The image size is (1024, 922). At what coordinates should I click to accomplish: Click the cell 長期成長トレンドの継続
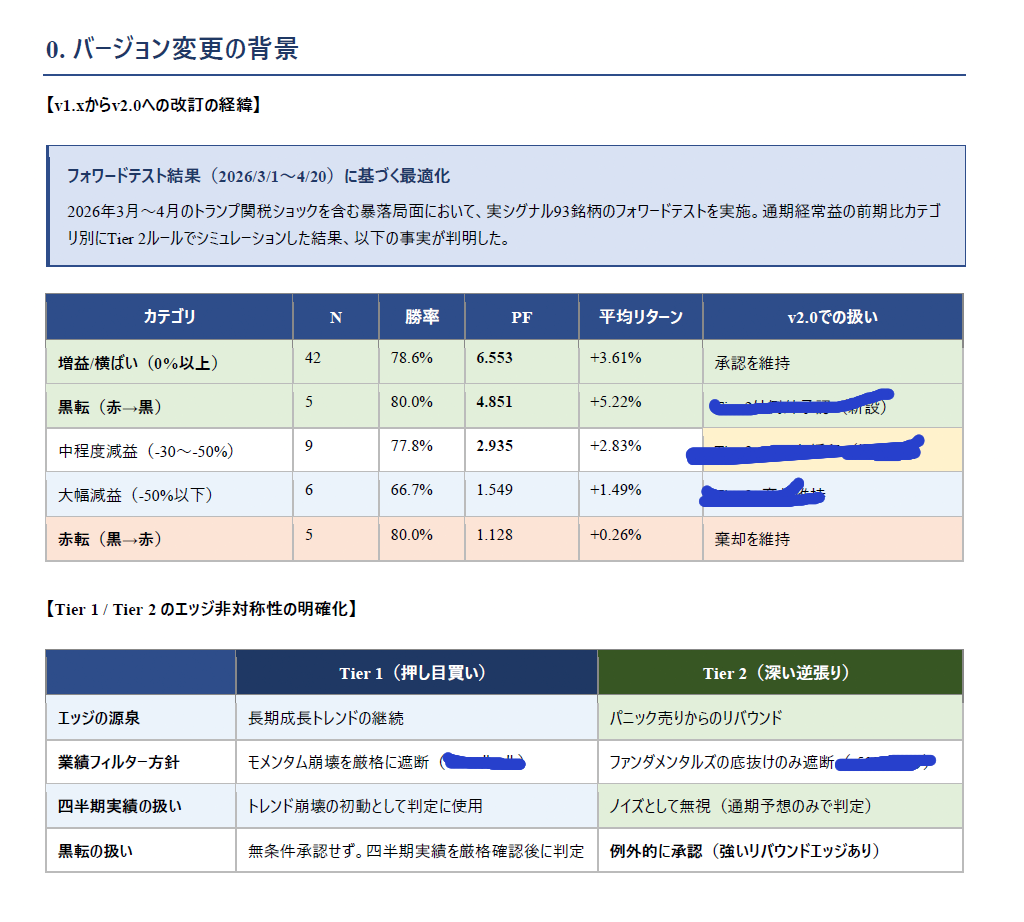(x=326, y=718)
